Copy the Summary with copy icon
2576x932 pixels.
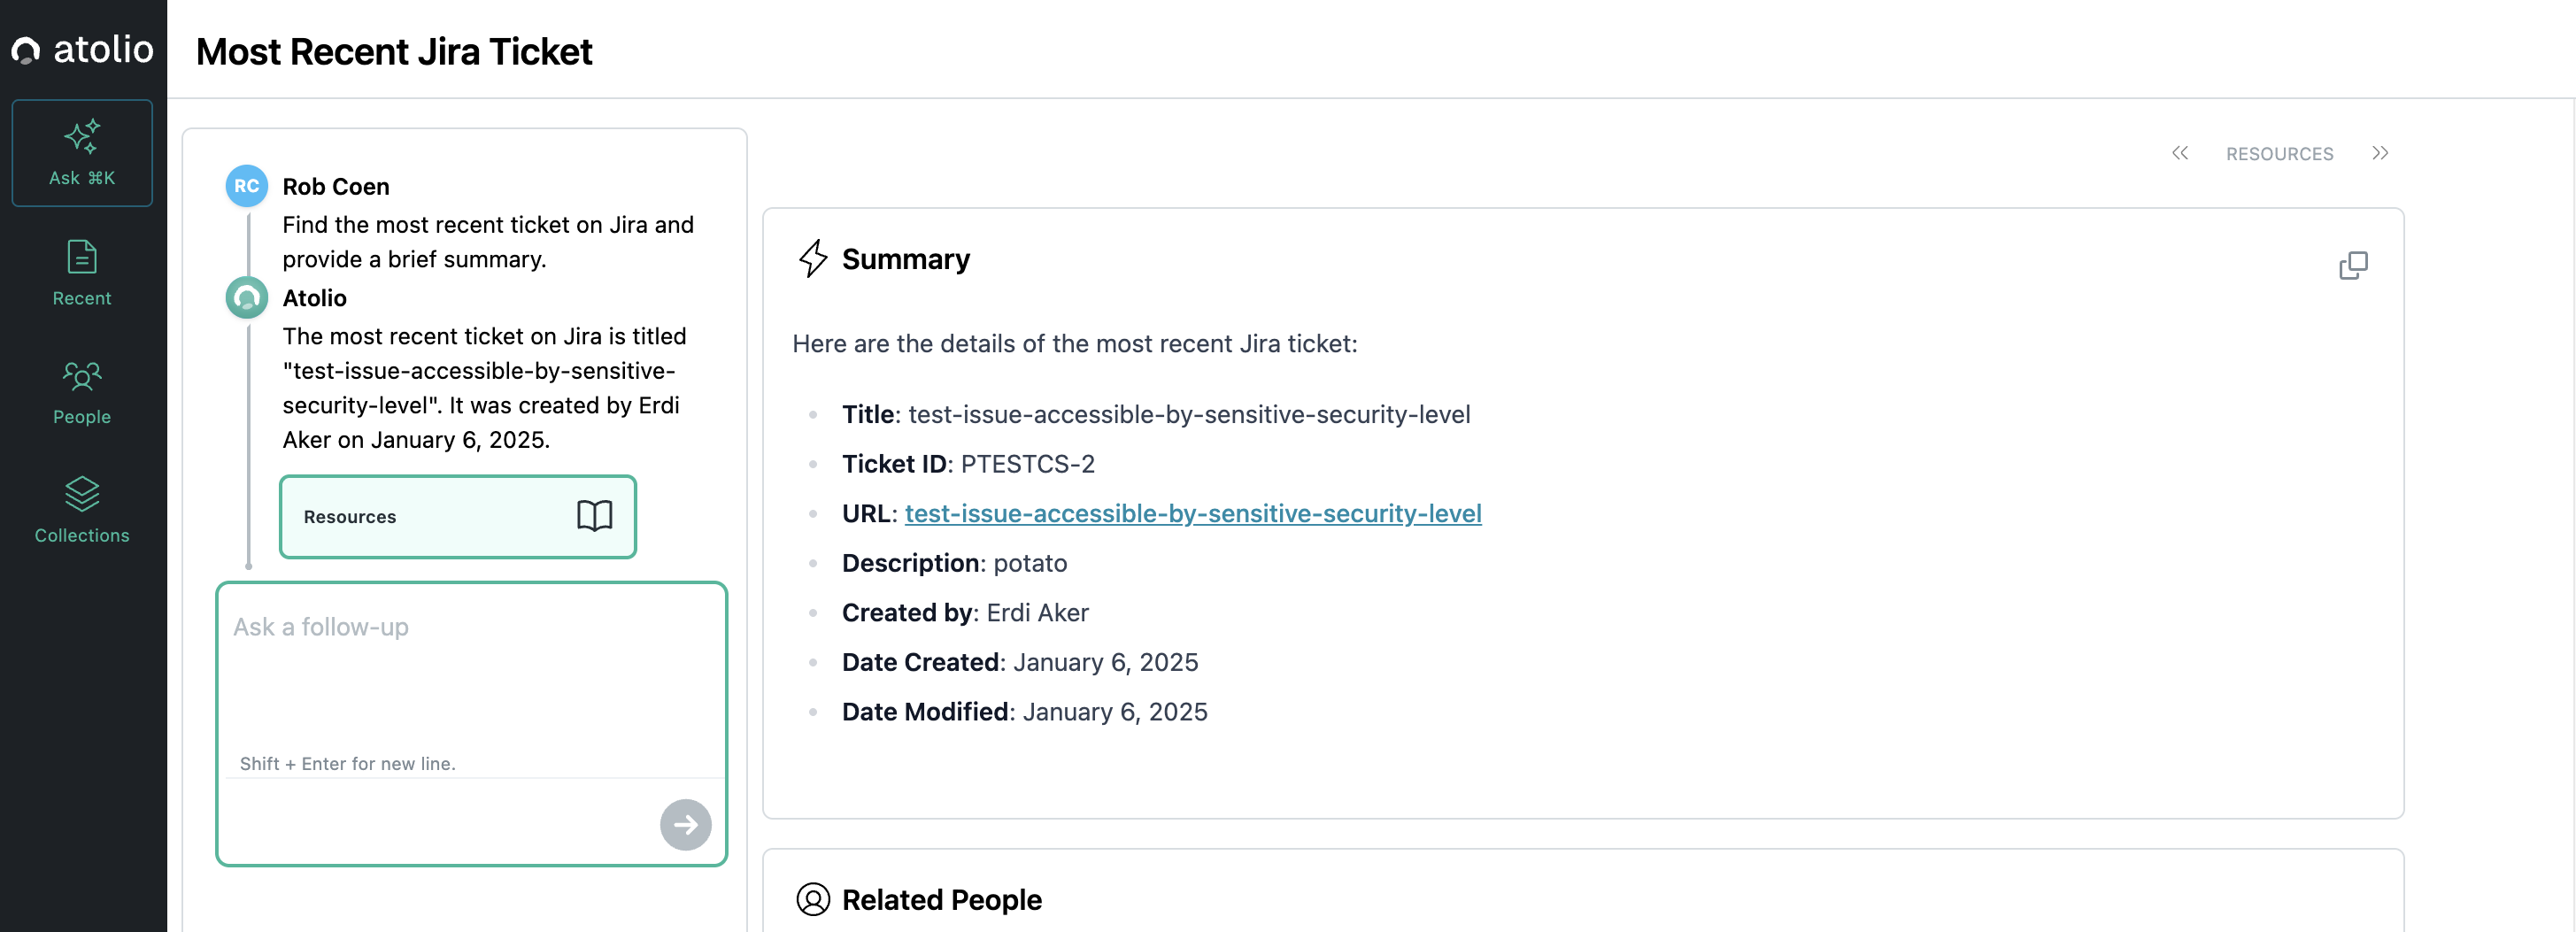(x=2353, y=265)
